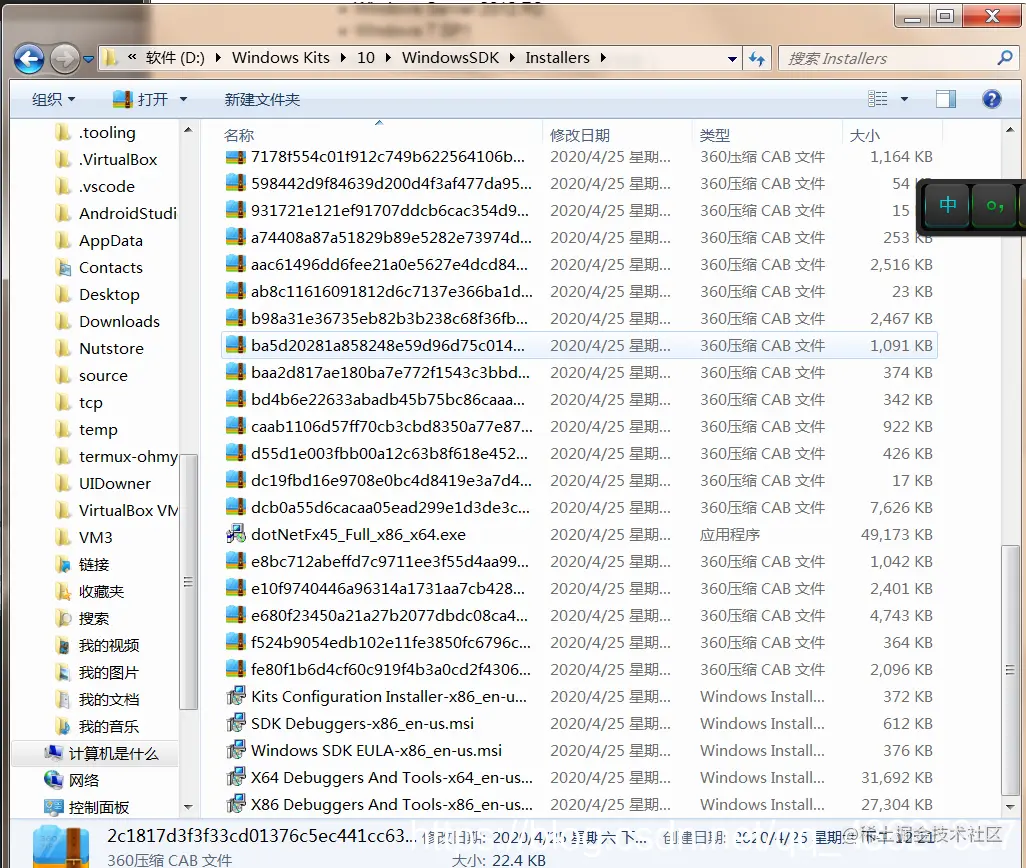
Task: Click the change view icon
Action: [x=877, y=99]
